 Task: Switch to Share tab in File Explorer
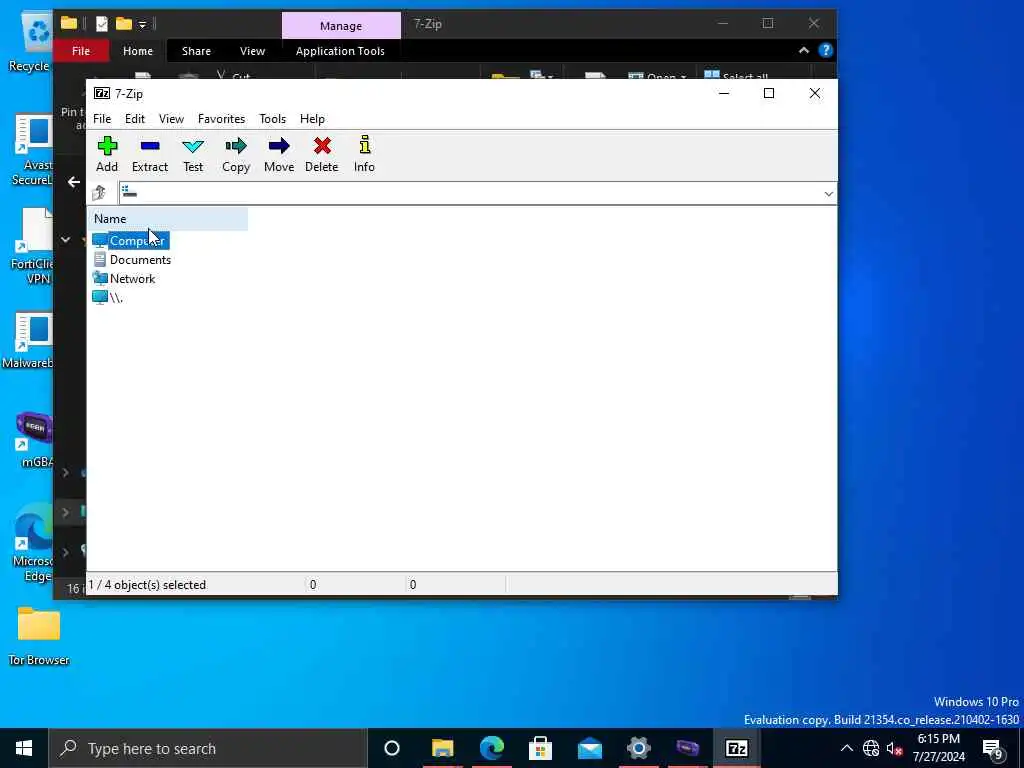[x=196, y=51]
